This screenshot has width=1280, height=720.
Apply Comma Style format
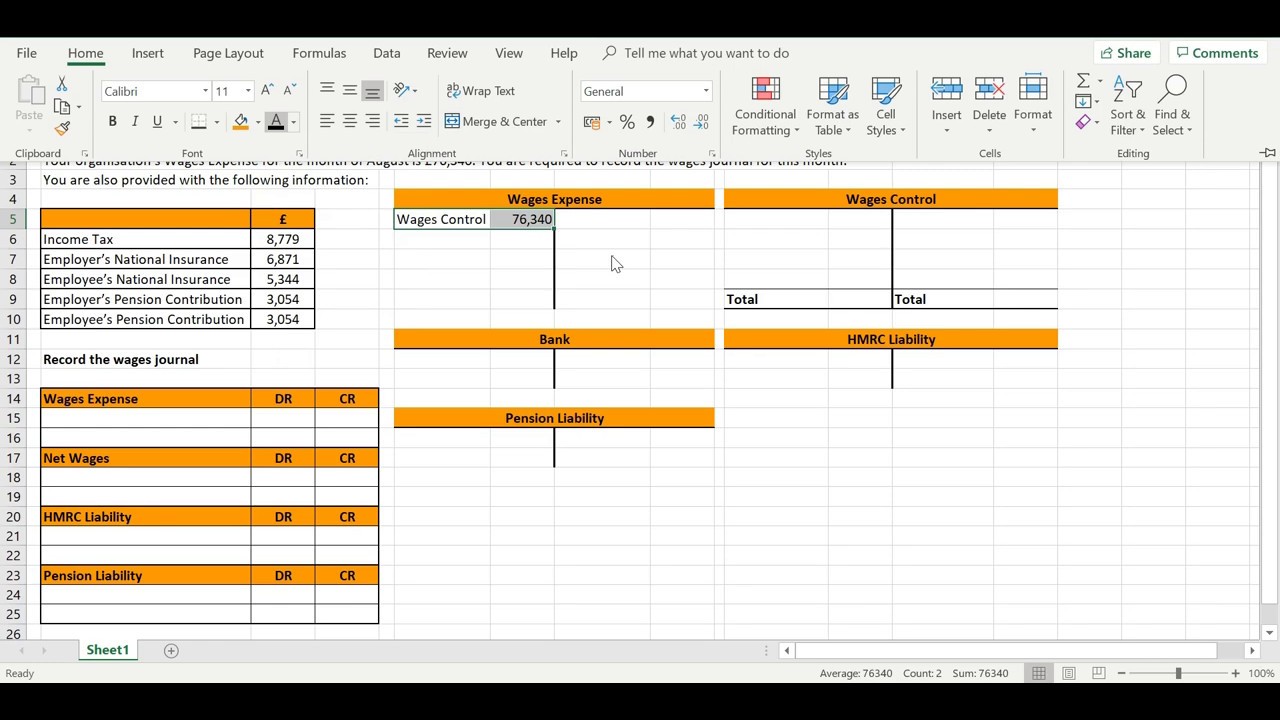[650, 122]
